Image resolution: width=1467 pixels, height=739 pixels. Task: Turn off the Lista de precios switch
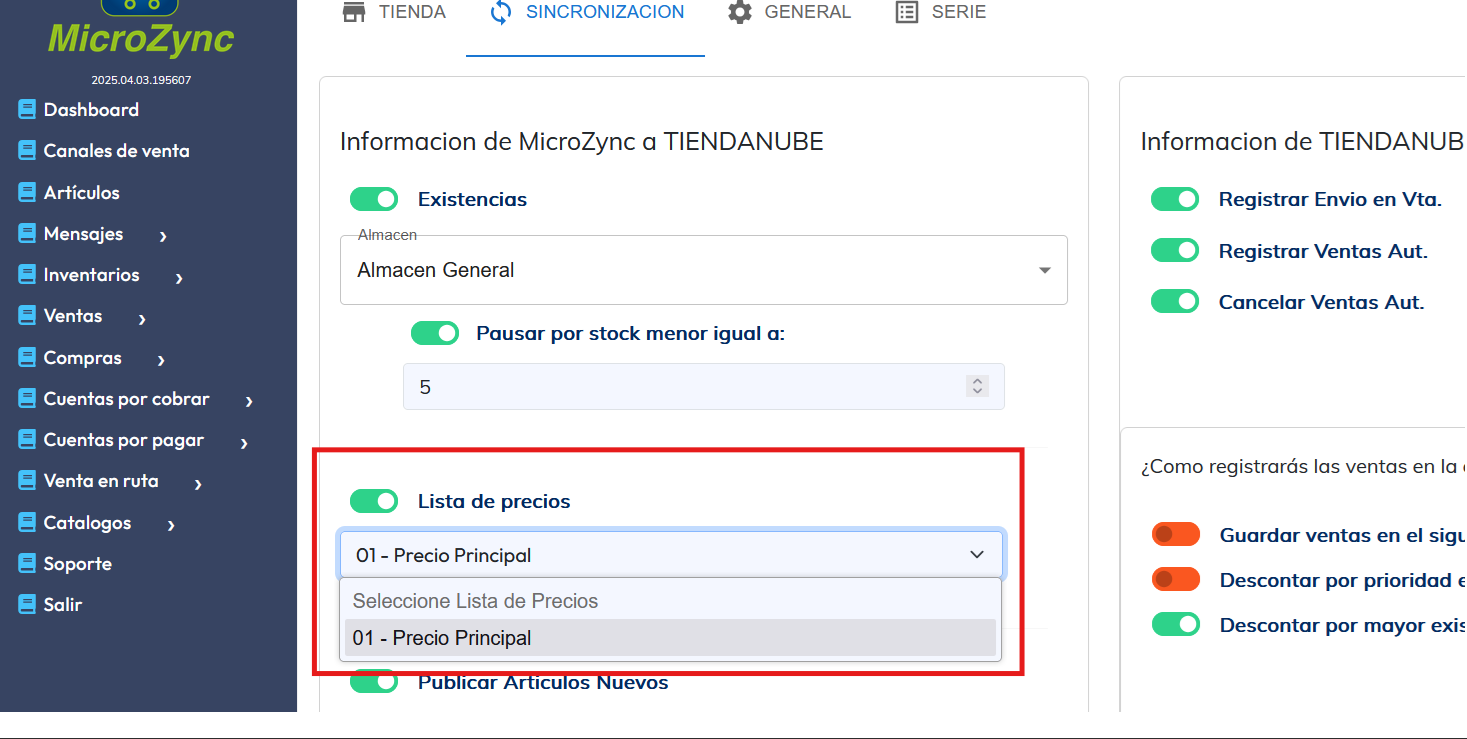tap(374, 501)
